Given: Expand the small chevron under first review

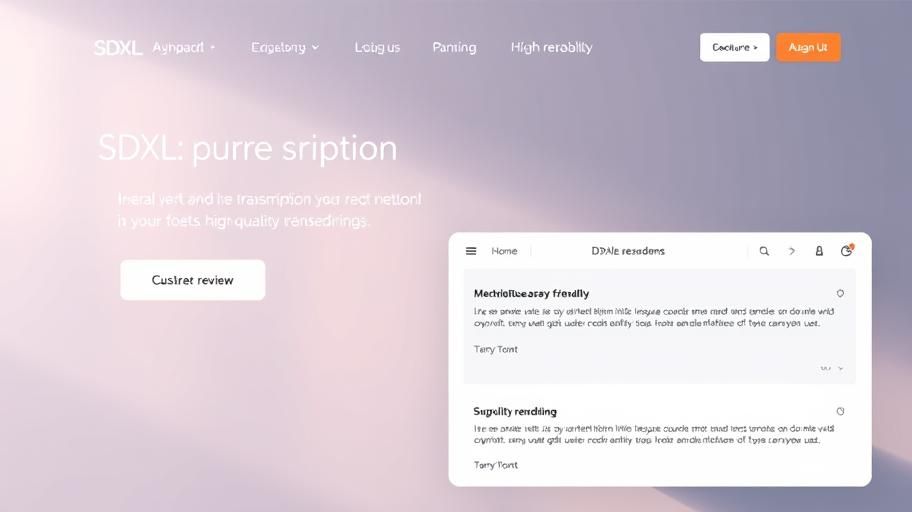Looking at the screenshot, I should click(x=840, y=368).
